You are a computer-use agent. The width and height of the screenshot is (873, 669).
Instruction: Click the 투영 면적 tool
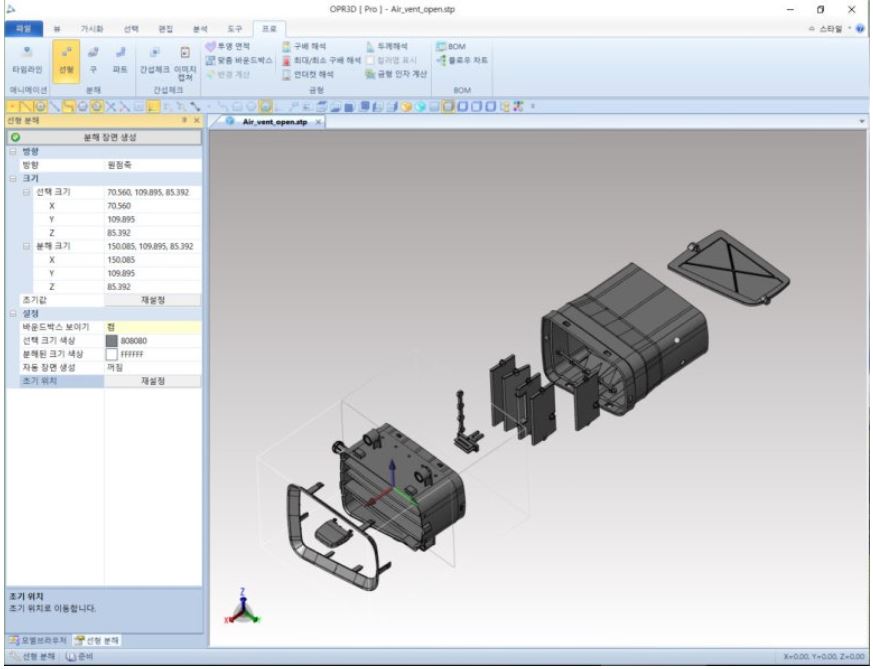click(229, 45)
